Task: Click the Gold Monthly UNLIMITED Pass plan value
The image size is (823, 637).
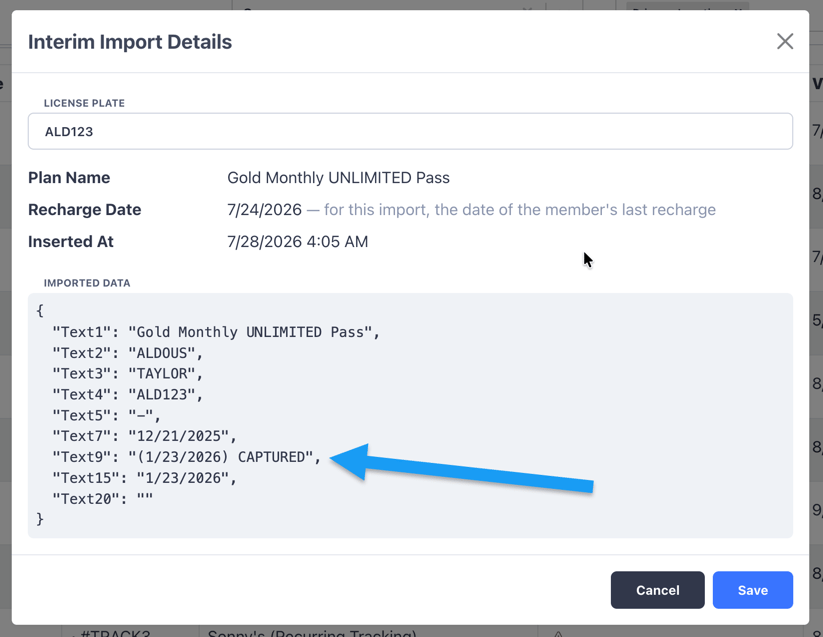Action: point(338,178)
